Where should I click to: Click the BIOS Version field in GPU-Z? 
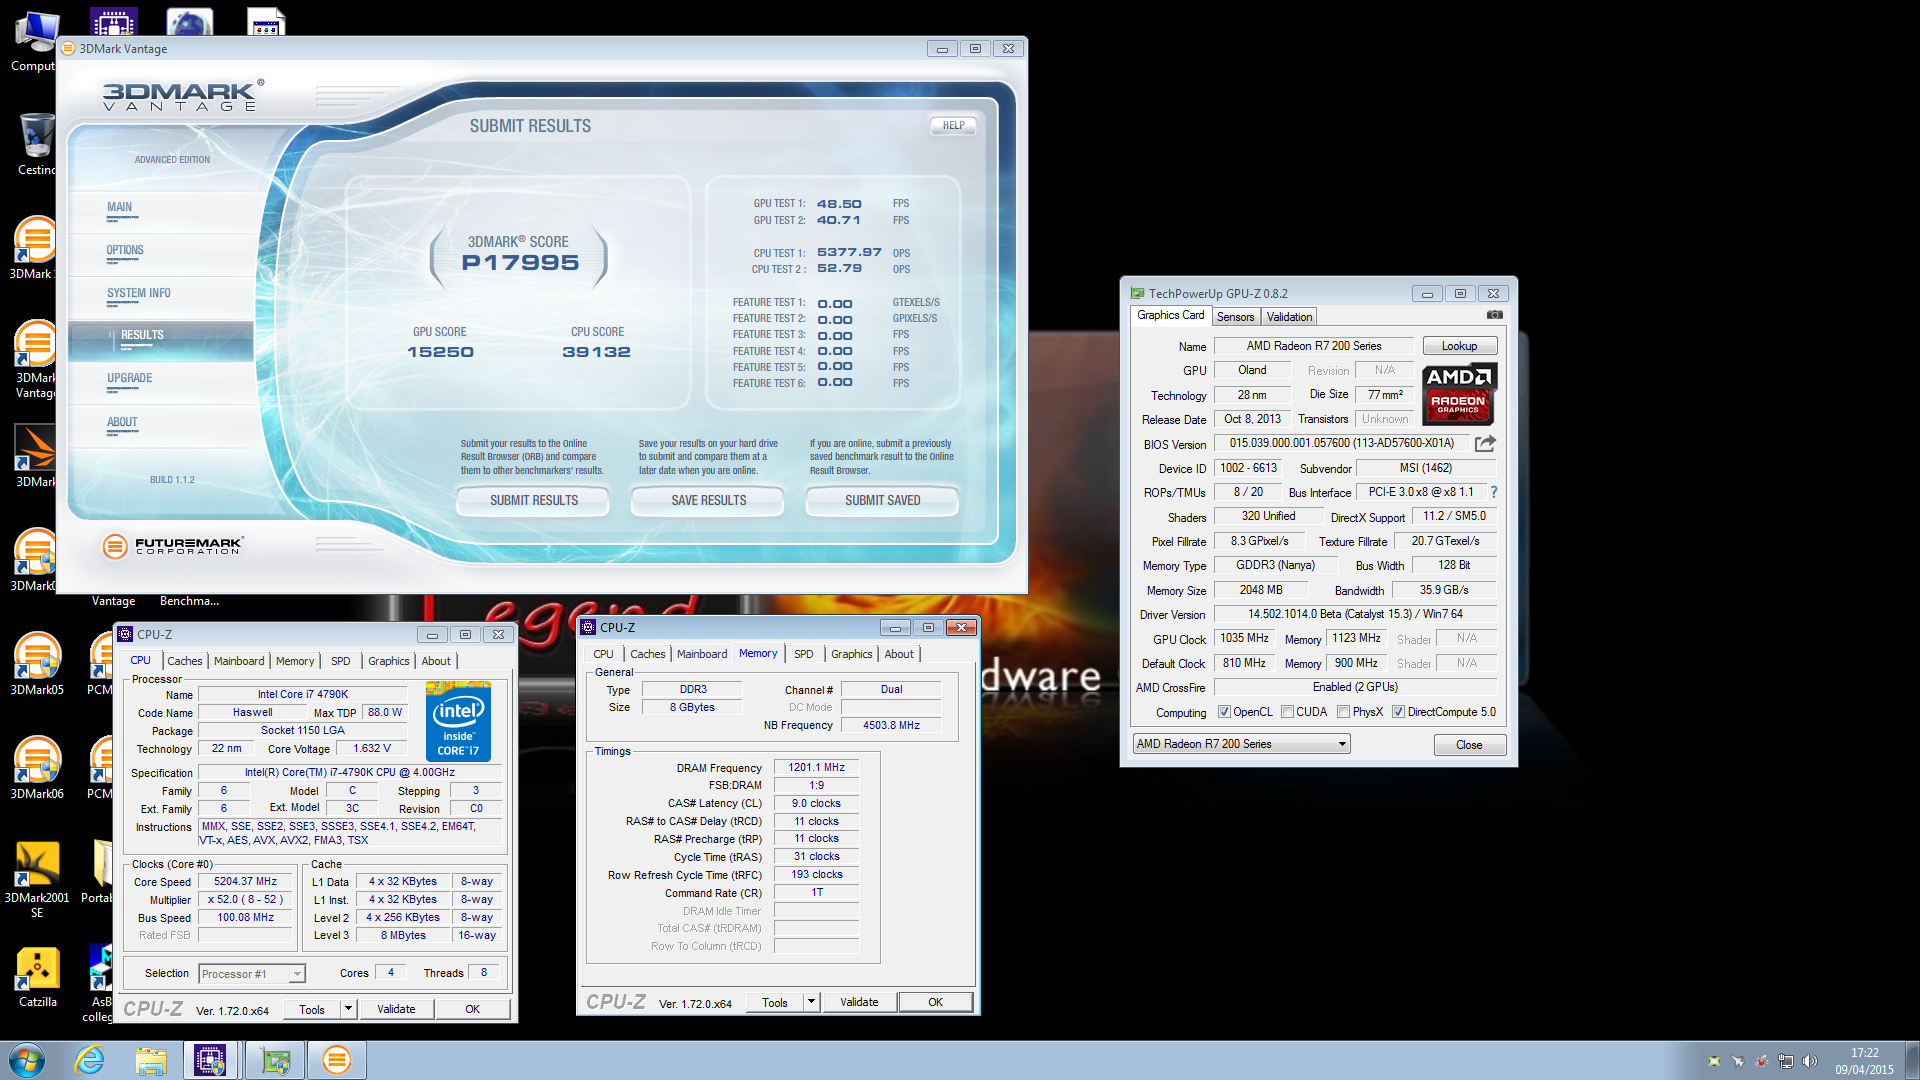[x=1342, y=443]
